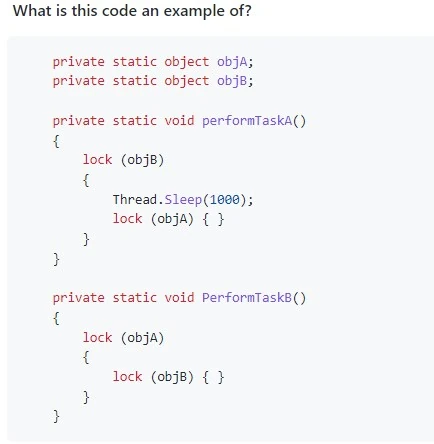Click the first private keyword
This screenshot has width=434, height=444.
tap(79, 62)
